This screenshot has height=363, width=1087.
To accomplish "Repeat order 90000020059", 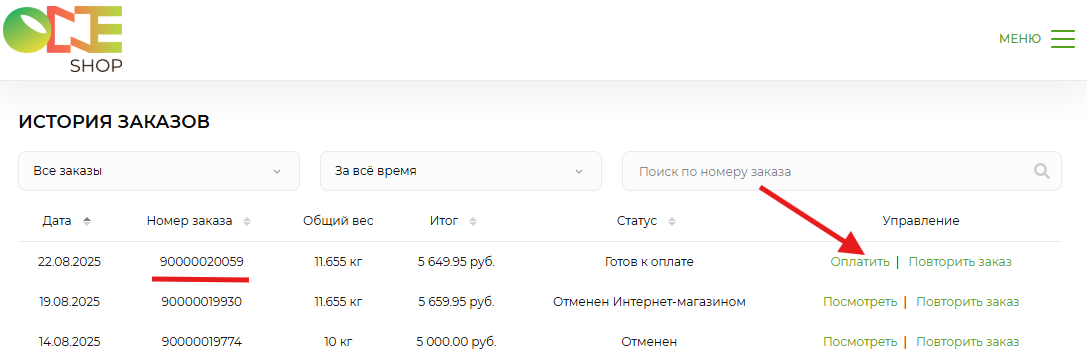I will pyautogui.click(x=960, y=262).
